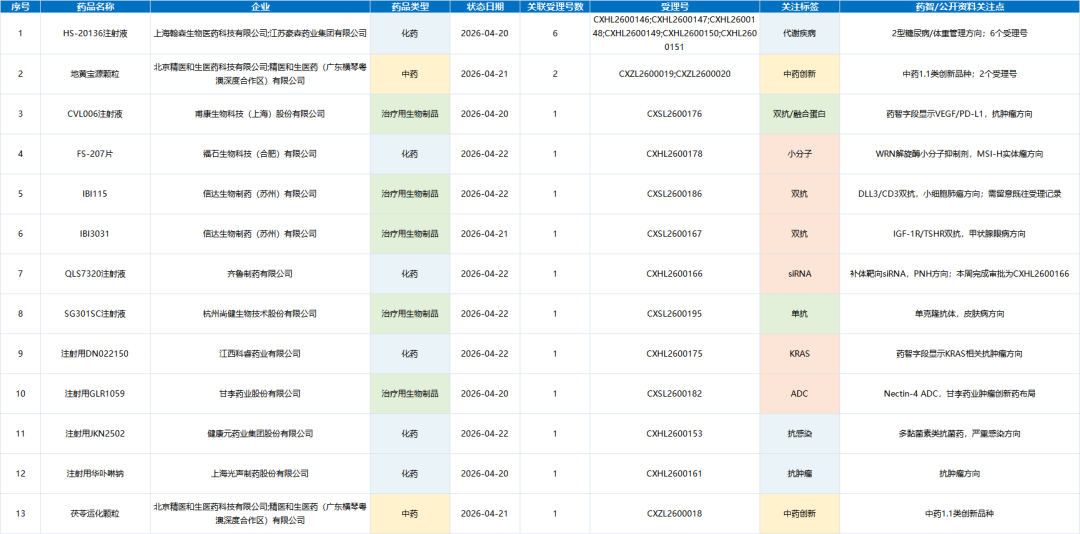
Task: Select the CVL006注射液 cell
Action: point(95,114)
